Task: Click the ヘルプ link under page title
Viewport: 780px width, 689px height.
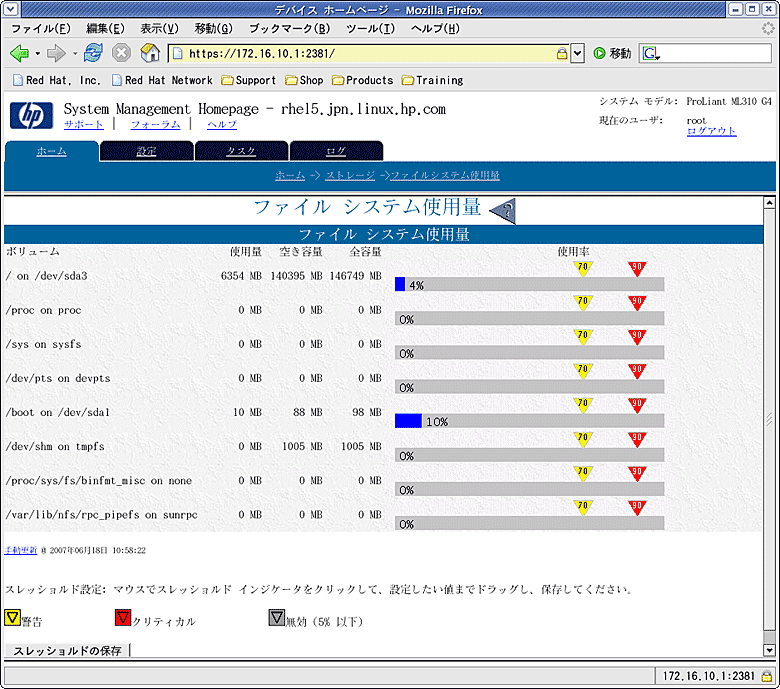Action: coord(222,124)
